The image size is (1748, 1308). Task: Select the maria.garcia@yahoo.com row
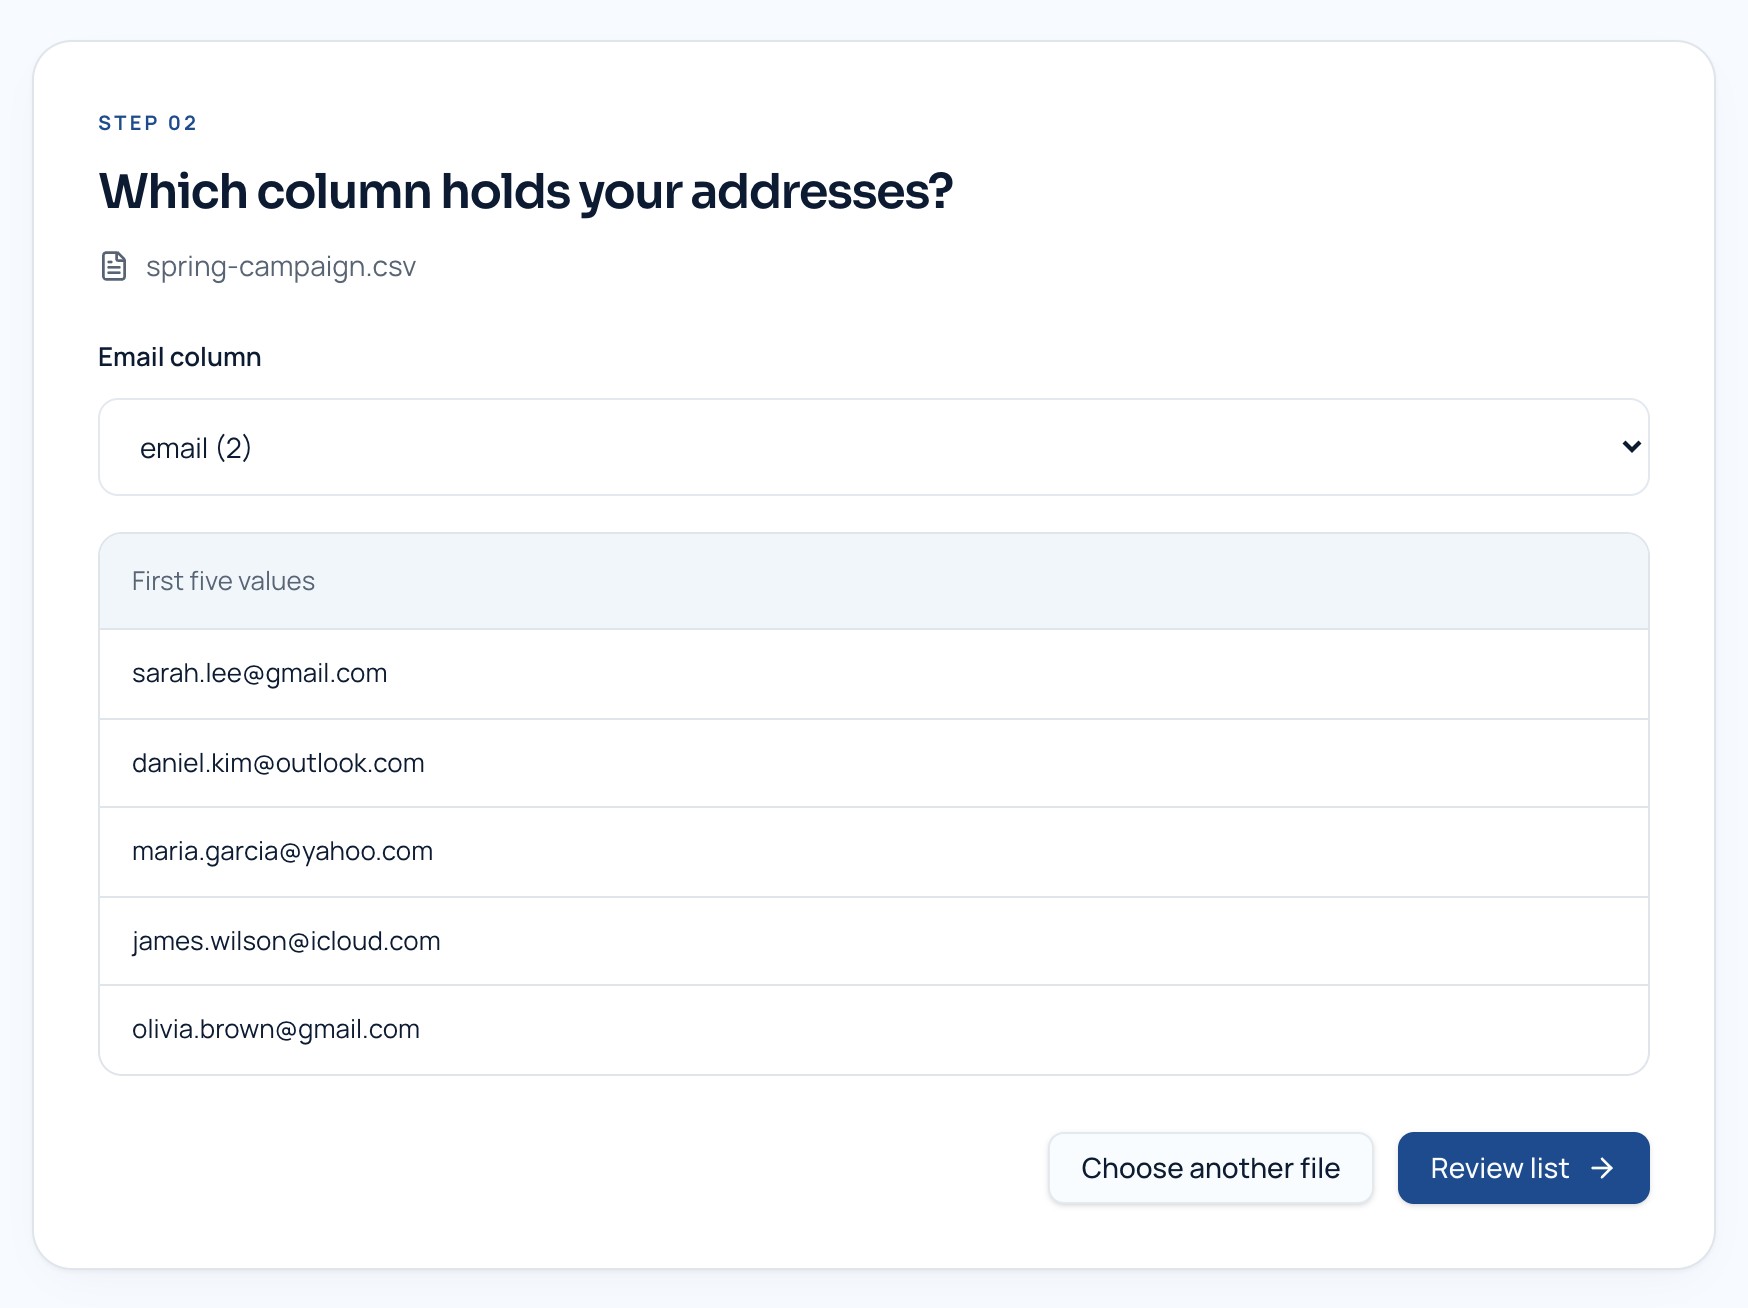point(874,852)
